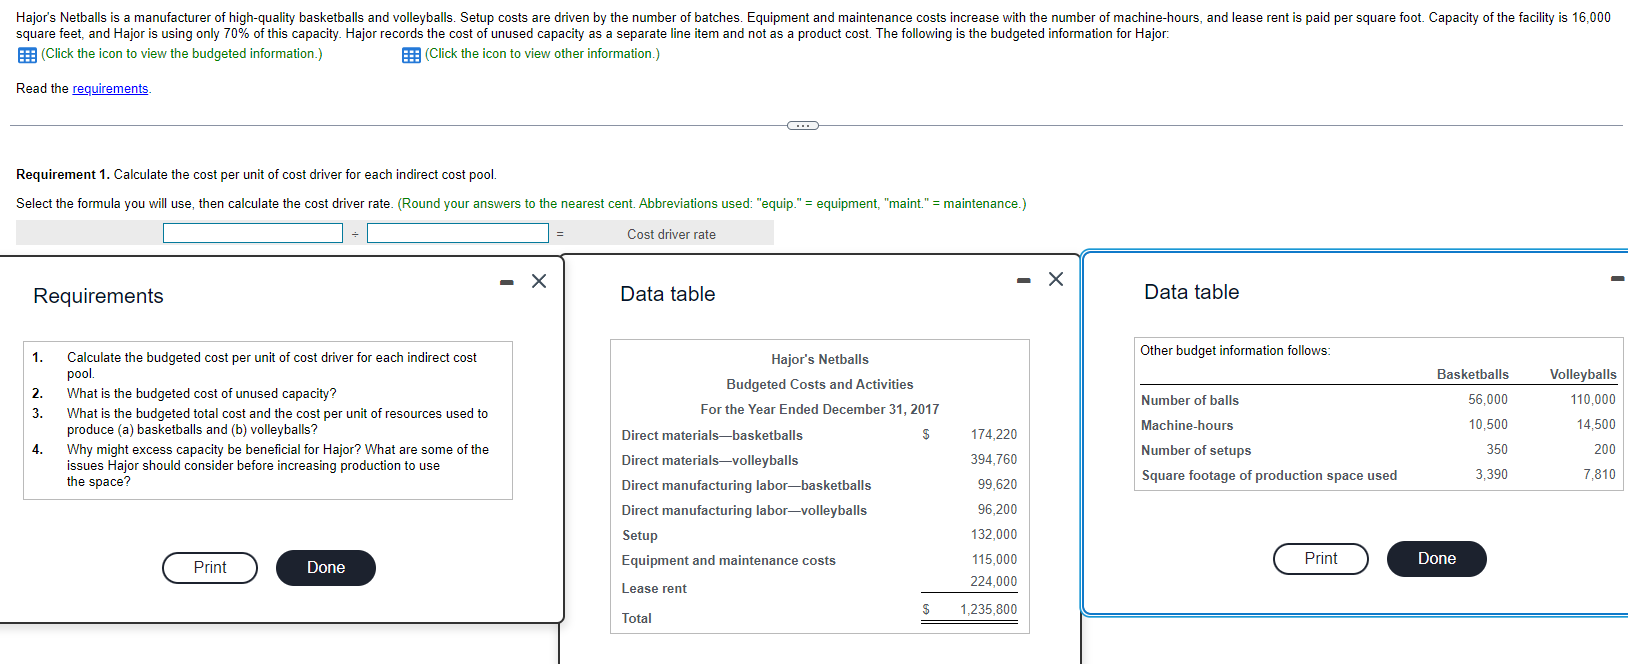Click Equipment and maintenance costs value 115,000
This screenshot has width=1628, height=664.
tap(994, 560)
